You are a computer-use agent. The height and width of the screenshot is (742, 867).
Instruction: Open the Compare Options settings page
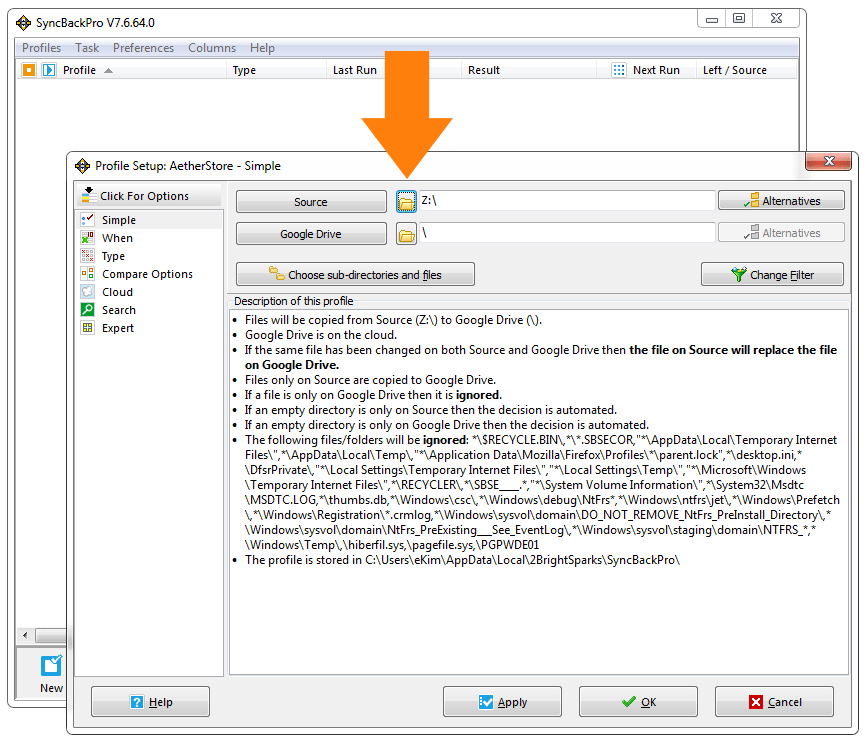149,274
